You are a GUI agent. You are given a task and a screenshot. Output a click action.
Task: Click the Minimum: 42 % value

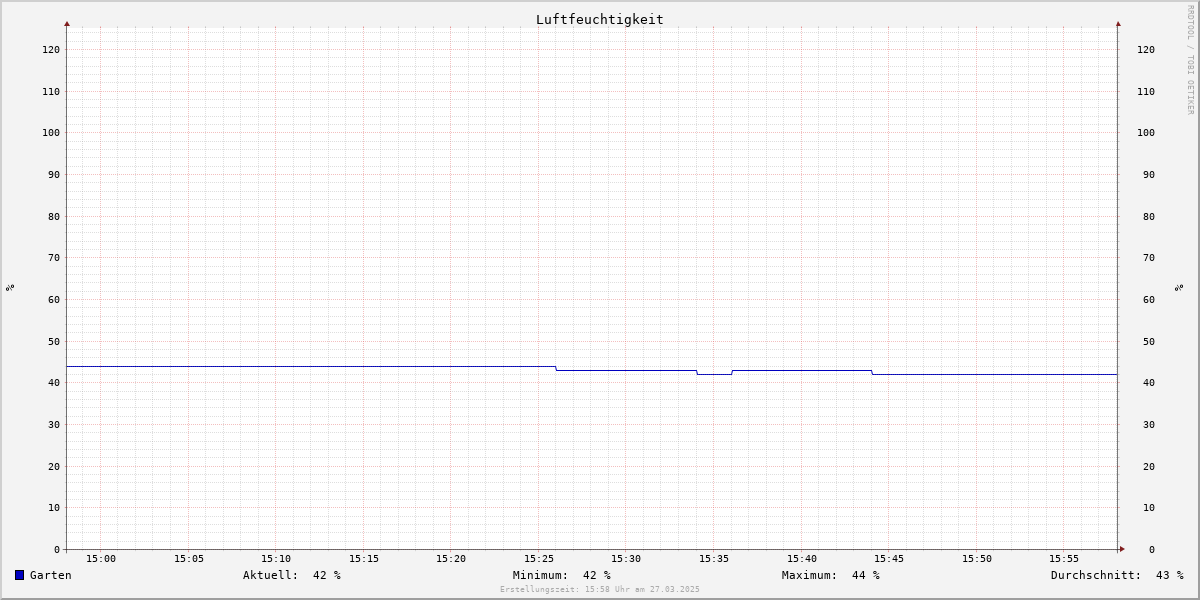(562, 575)
